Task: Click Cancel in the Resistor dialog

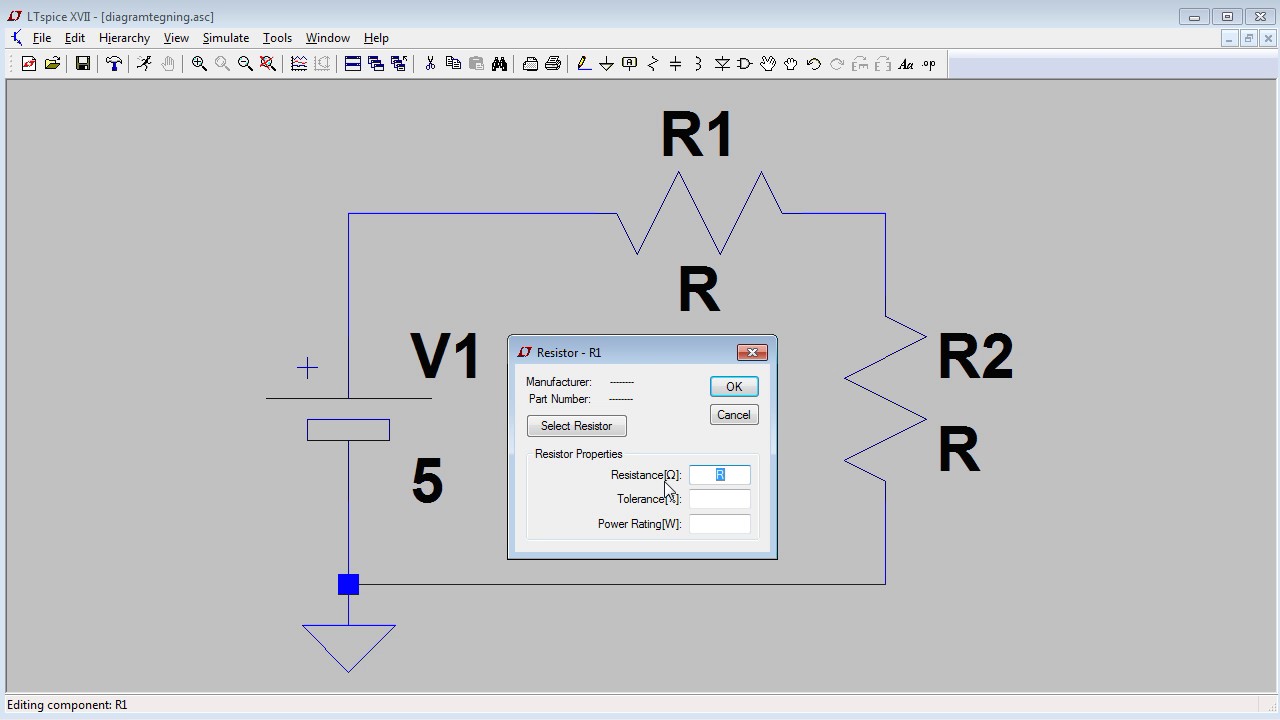Action: point(734,415)
